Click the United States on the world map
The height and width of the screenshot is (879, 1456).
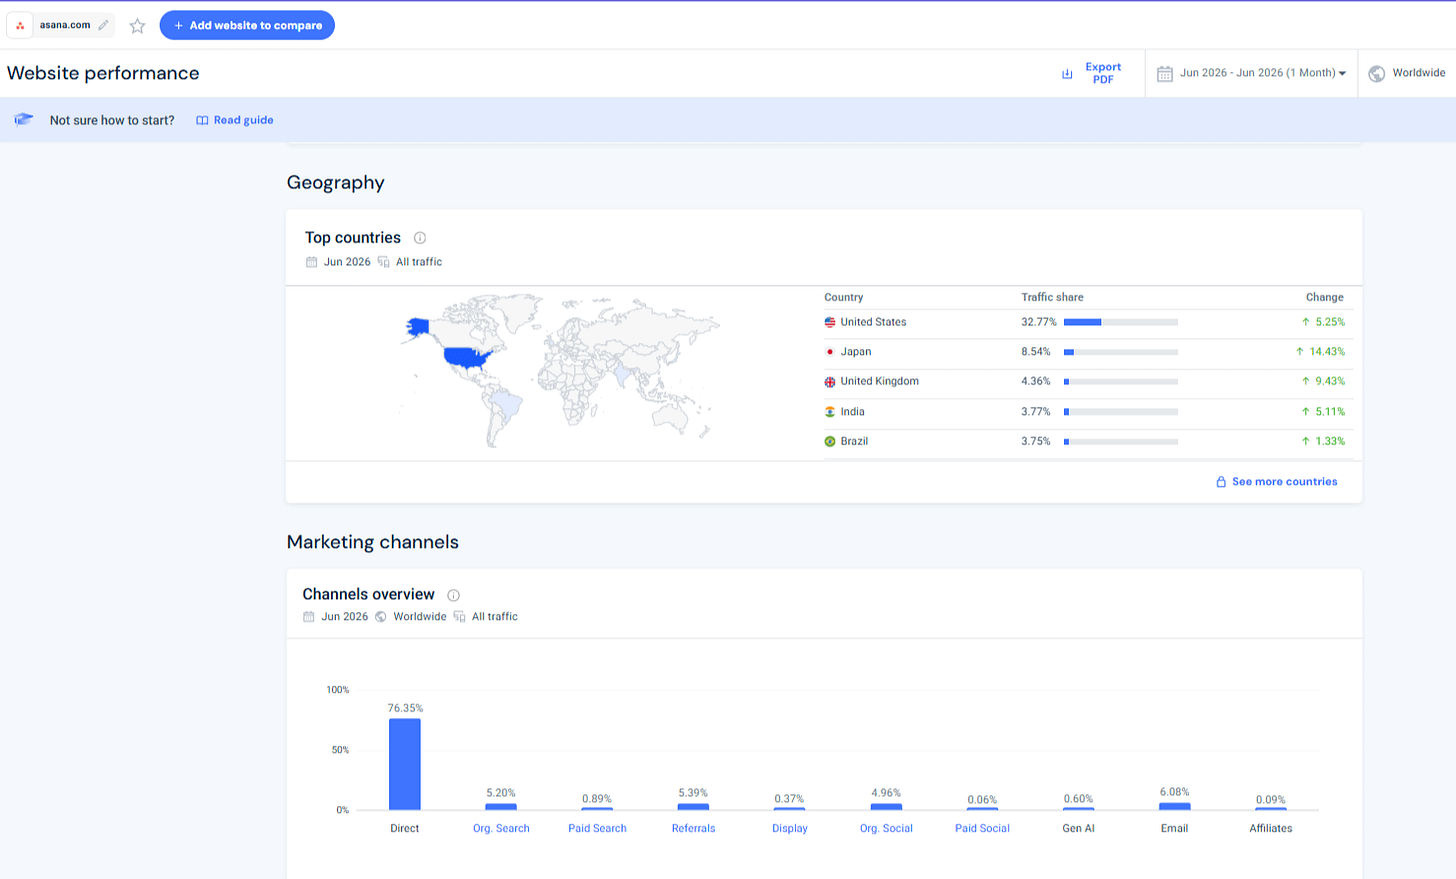[468, 358]
